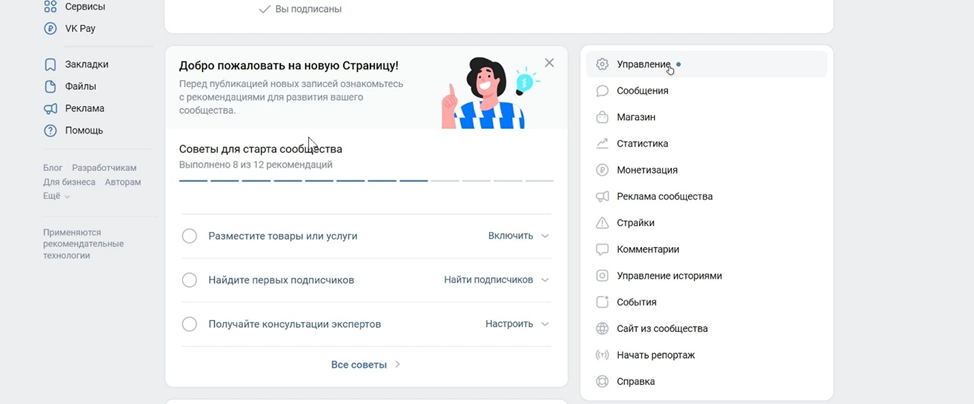Click the recommendations progress bar
The image size is (974, 404).
pos(366,181)
